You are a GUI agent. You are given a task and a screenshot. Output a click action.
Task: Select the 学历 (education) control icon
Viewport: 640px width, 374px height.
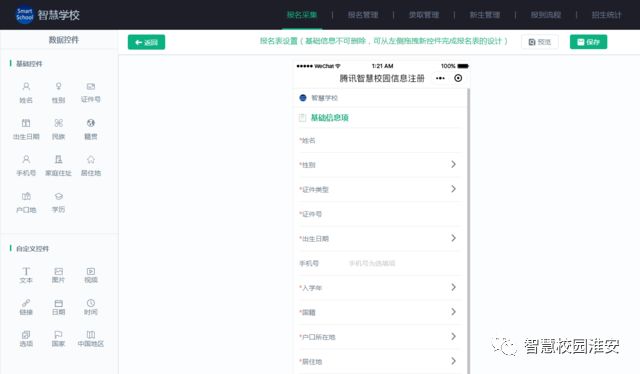point(58,196)
